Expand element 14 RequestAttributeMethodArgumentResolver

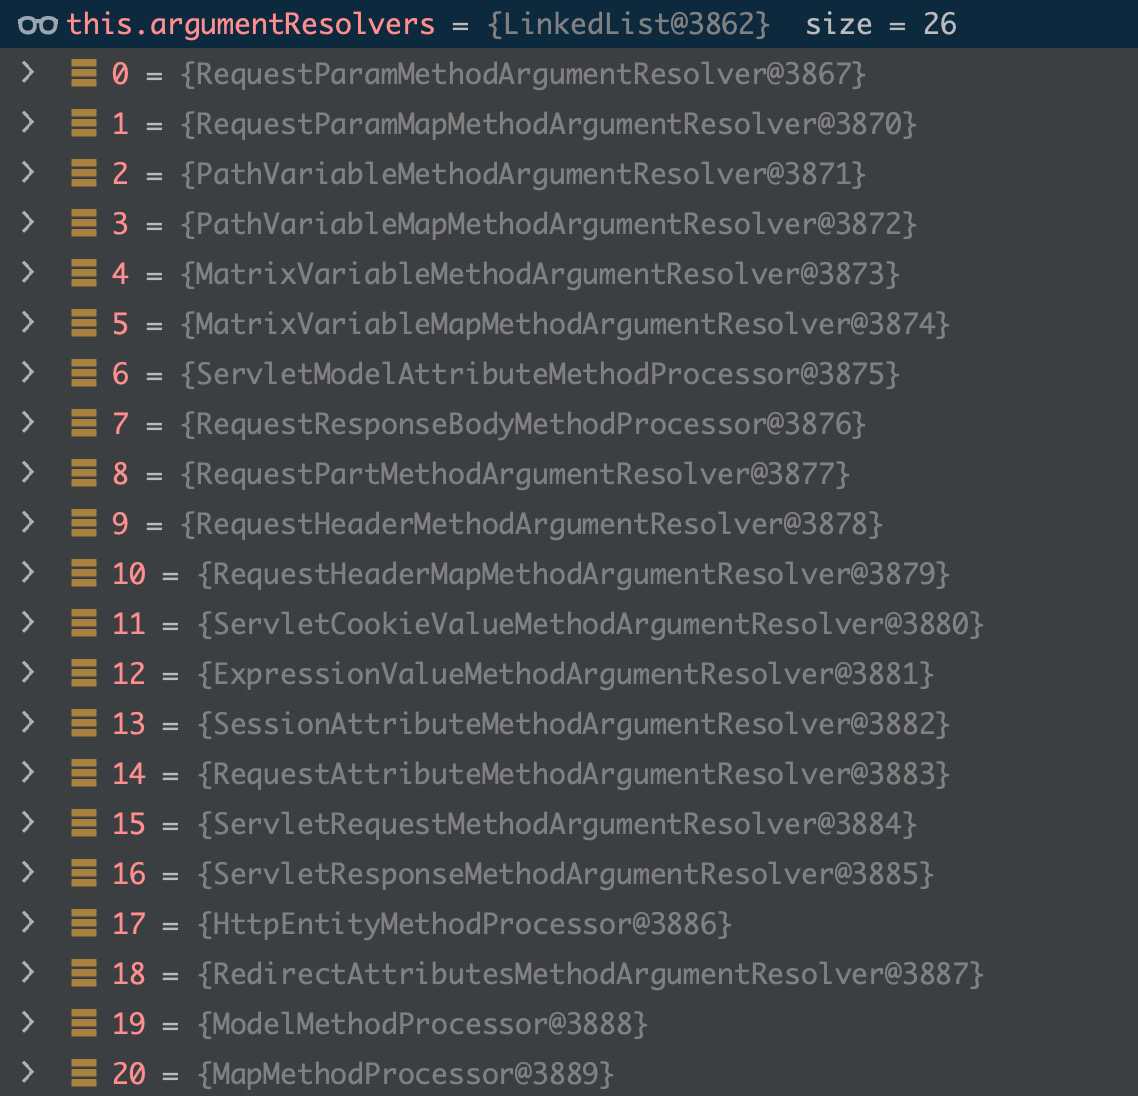click(x=28, y=772)
